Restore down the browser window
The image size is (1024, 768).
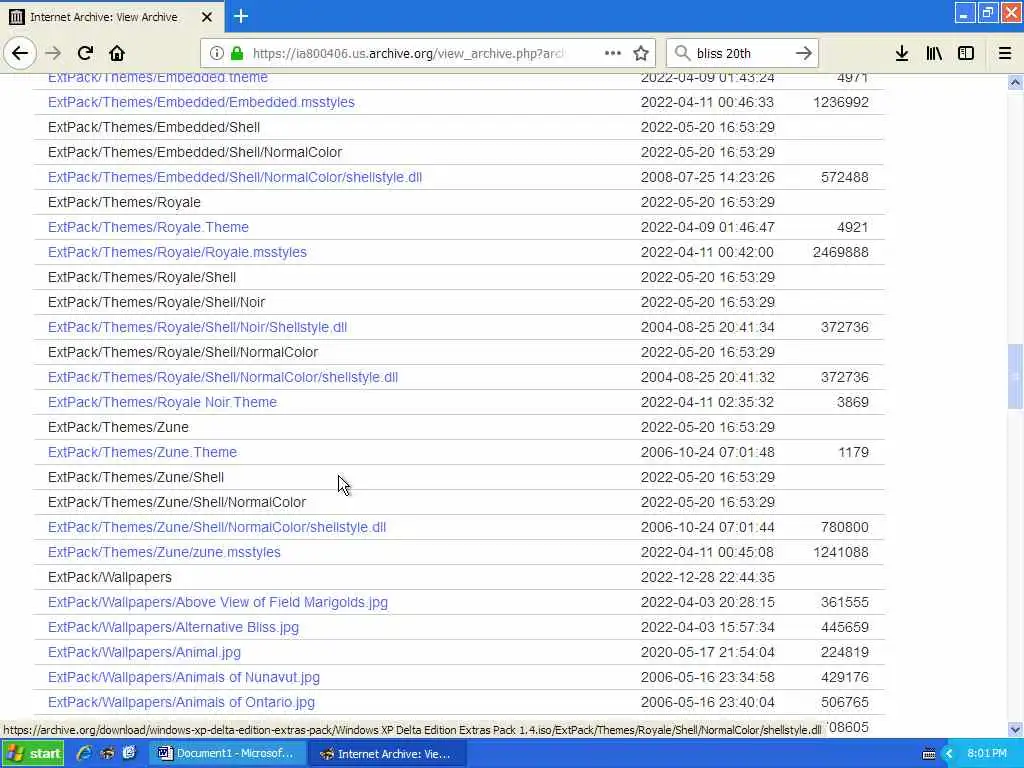(987, 13)
